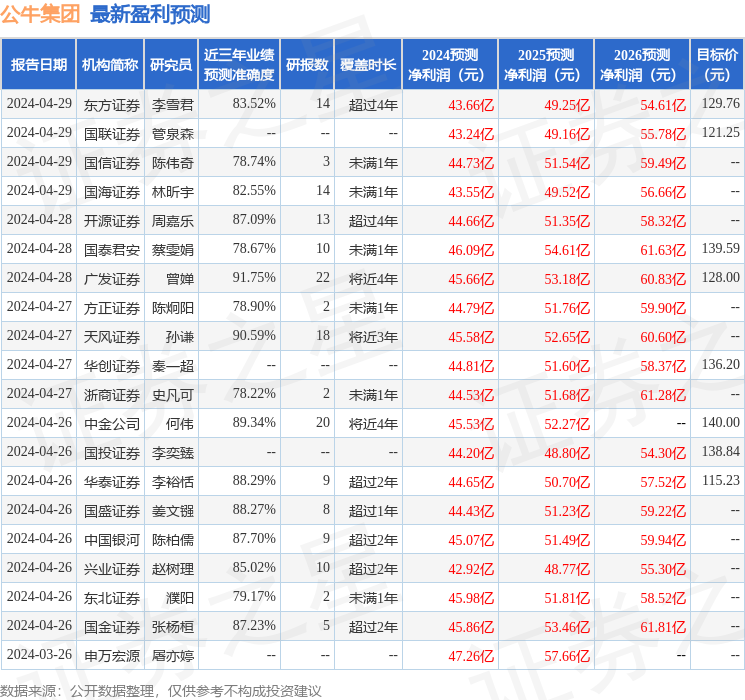The height and width of the screenshot is (700, 745).
Task: Click the 覆盖时长 column header
Action: click(x=368, y=65)
